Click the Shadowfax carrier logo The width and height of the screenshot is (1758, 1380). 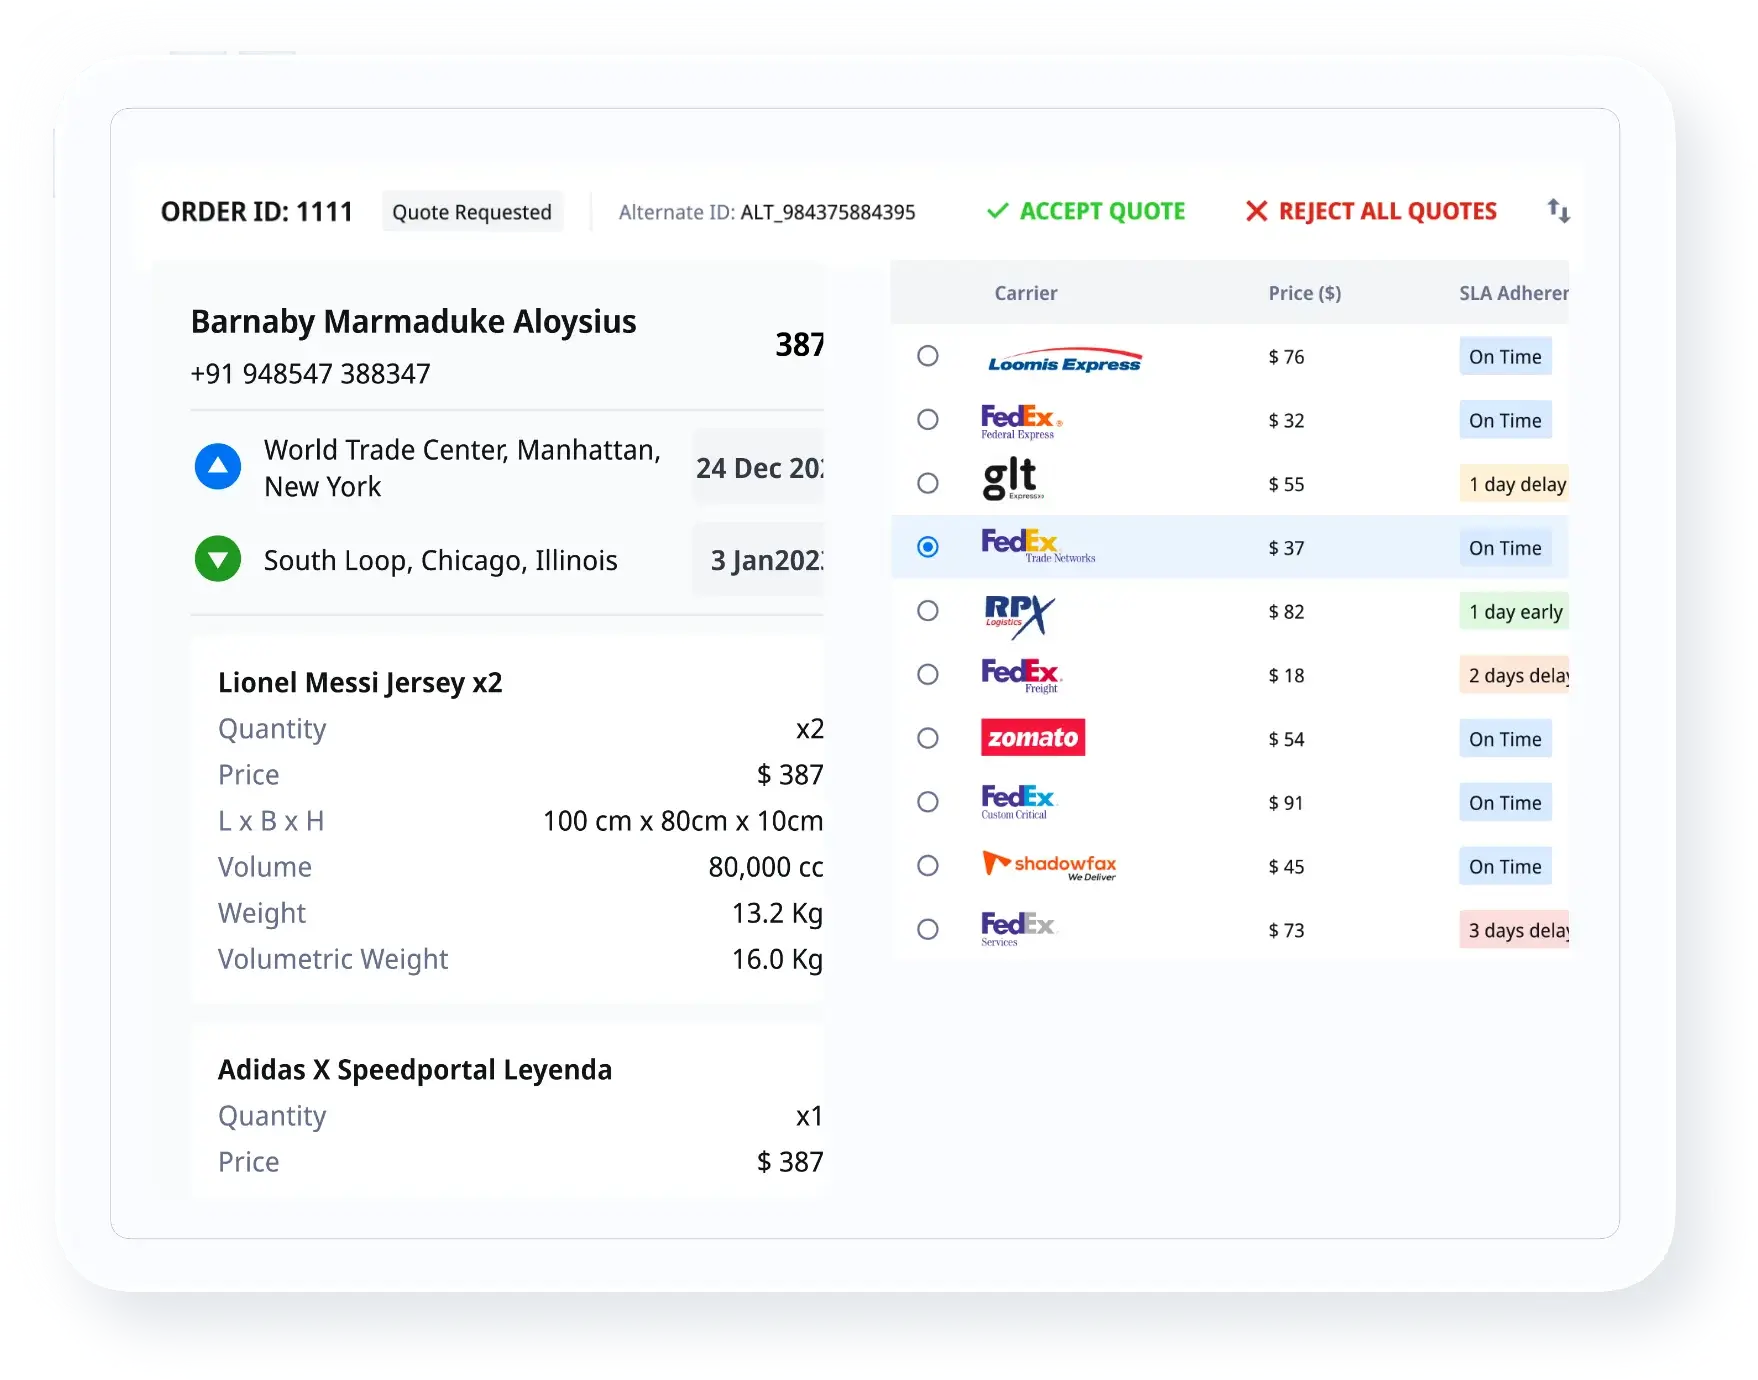(x=1049, y=866)
